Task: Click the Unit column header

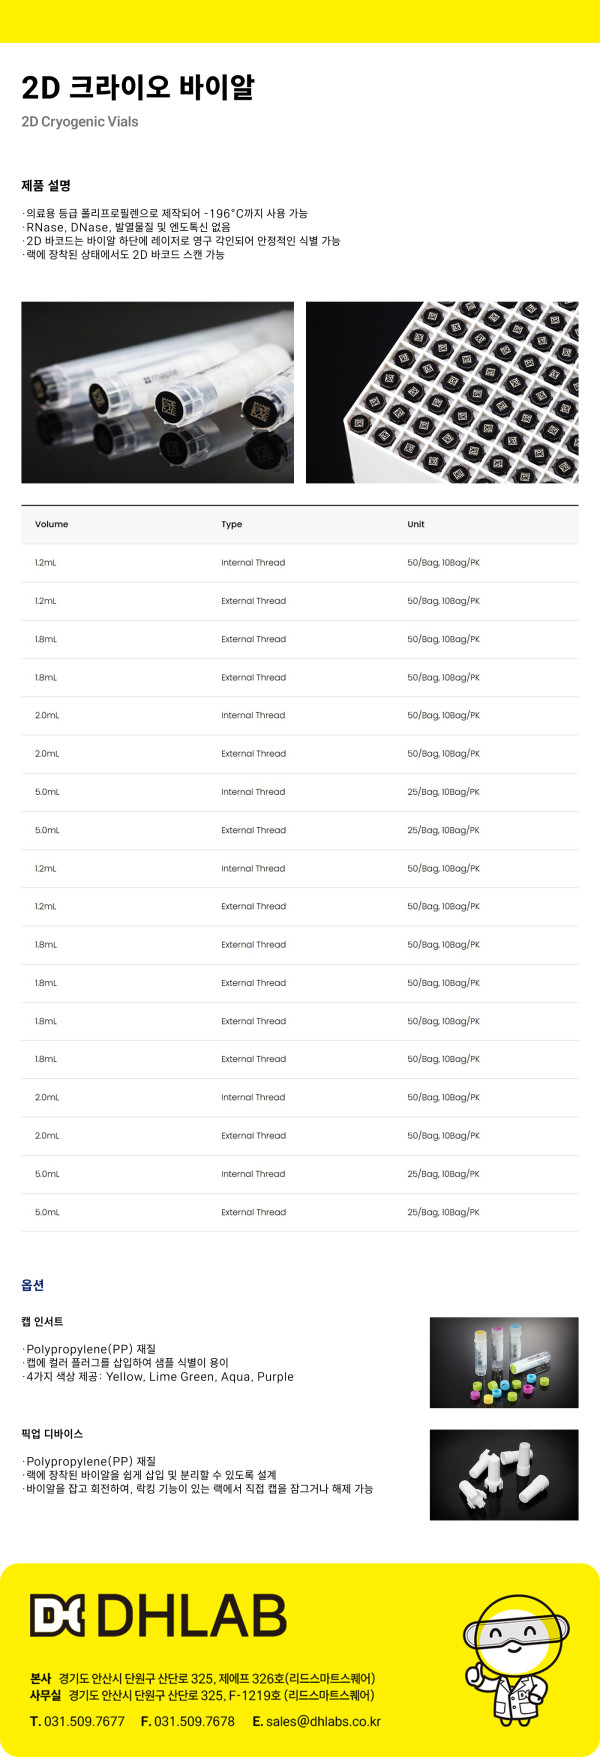Action: click(416, 524)
